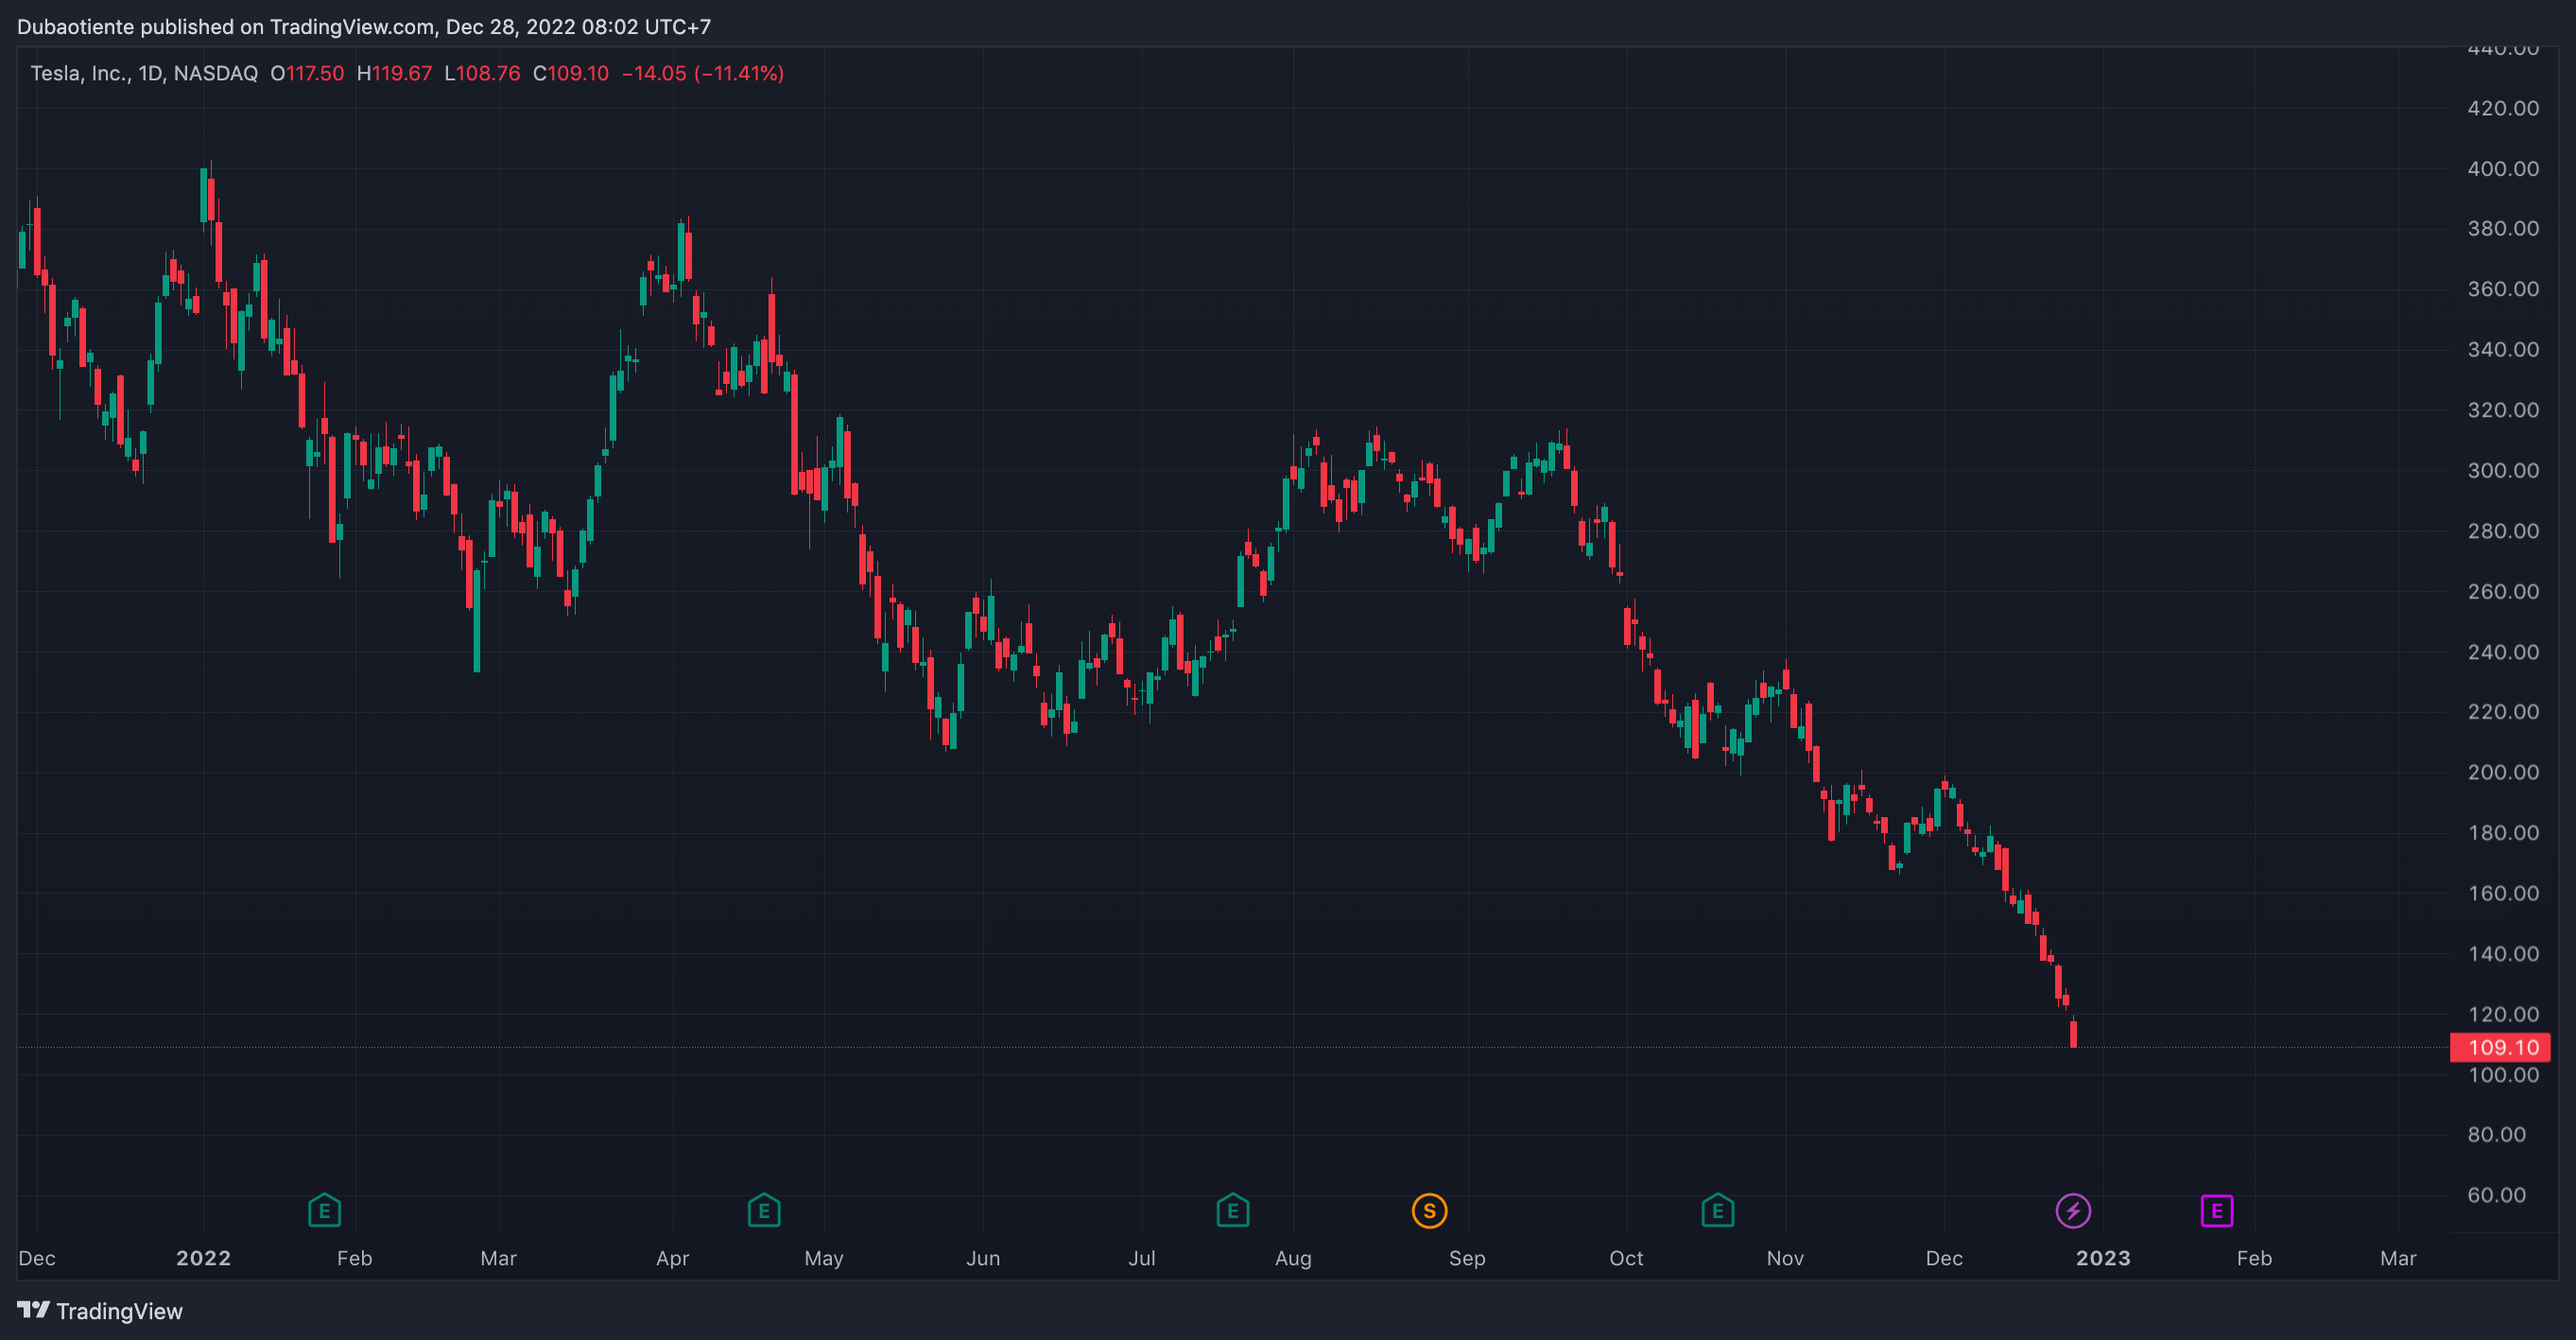Click the change value −14.05 (−11.41%)
This screenshot has width=2576, height=1340.
[x=702, y=73]
